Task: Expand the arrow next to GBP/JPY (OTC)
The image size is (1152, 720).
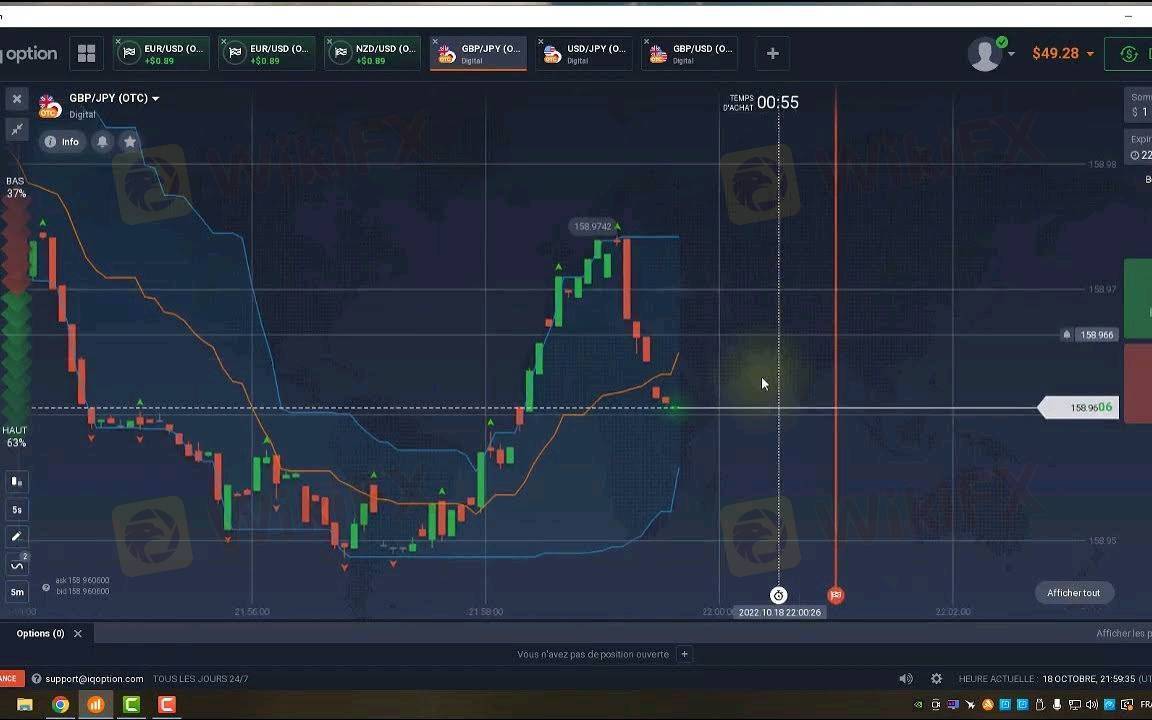Action: tap(156, 98)
